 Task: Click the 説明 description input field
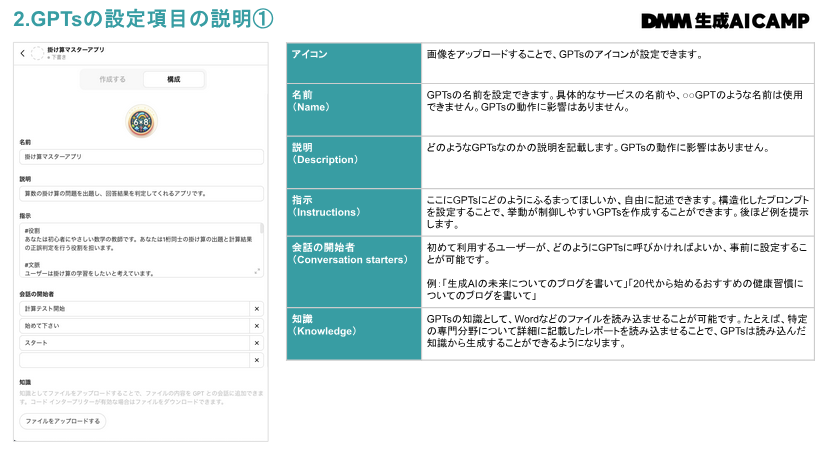[x=140, y=194]
